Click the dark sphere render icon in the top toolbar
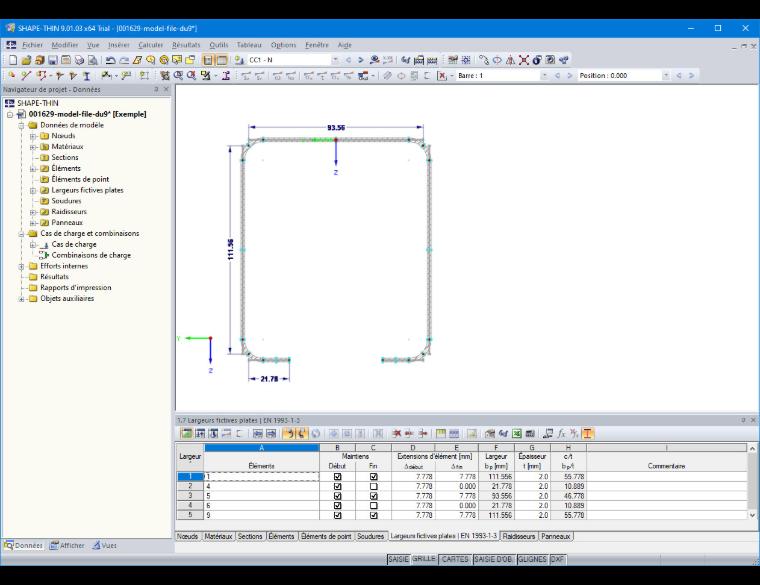Viewport: 760px width, 585px height. tap(537, 60)
